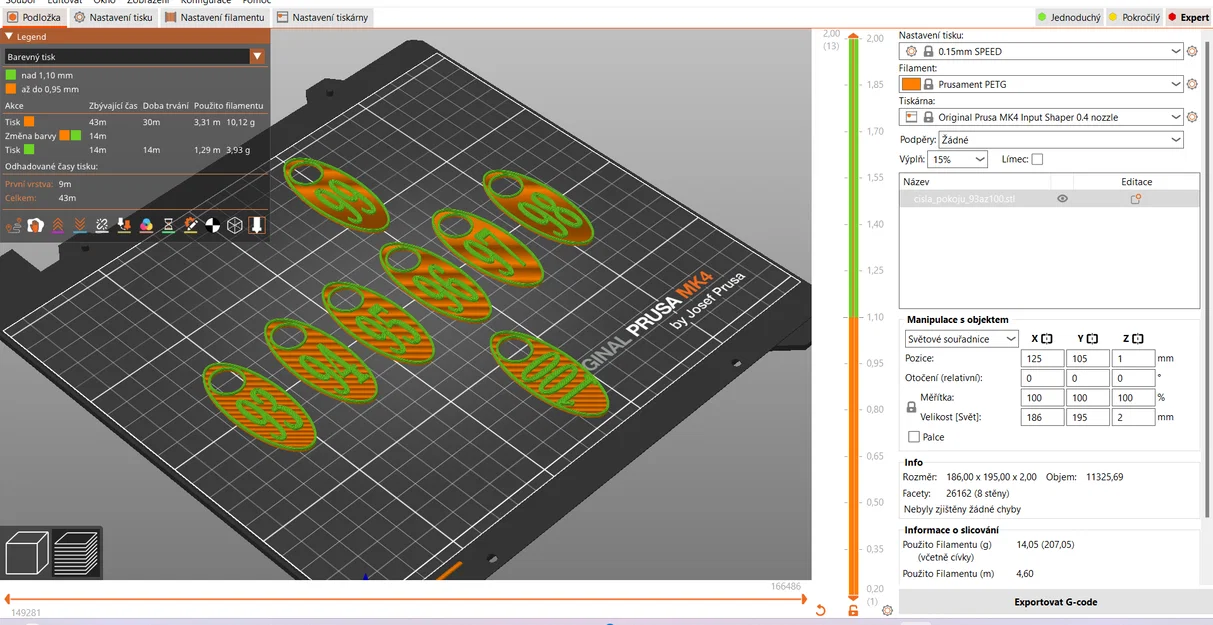Toggle shells wireframe cube icon

(234, 225)
